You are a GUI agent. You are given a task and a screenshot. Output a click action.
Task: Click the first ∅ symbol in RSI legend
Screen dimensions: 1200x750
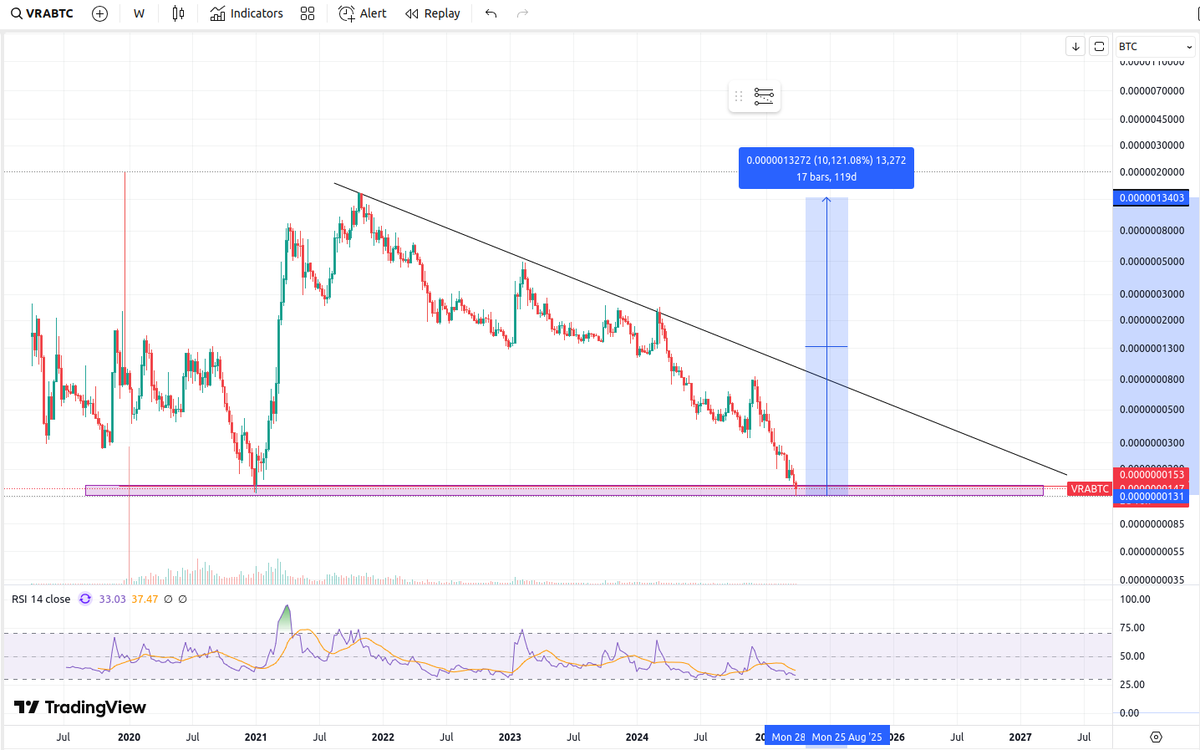(169, 599)
